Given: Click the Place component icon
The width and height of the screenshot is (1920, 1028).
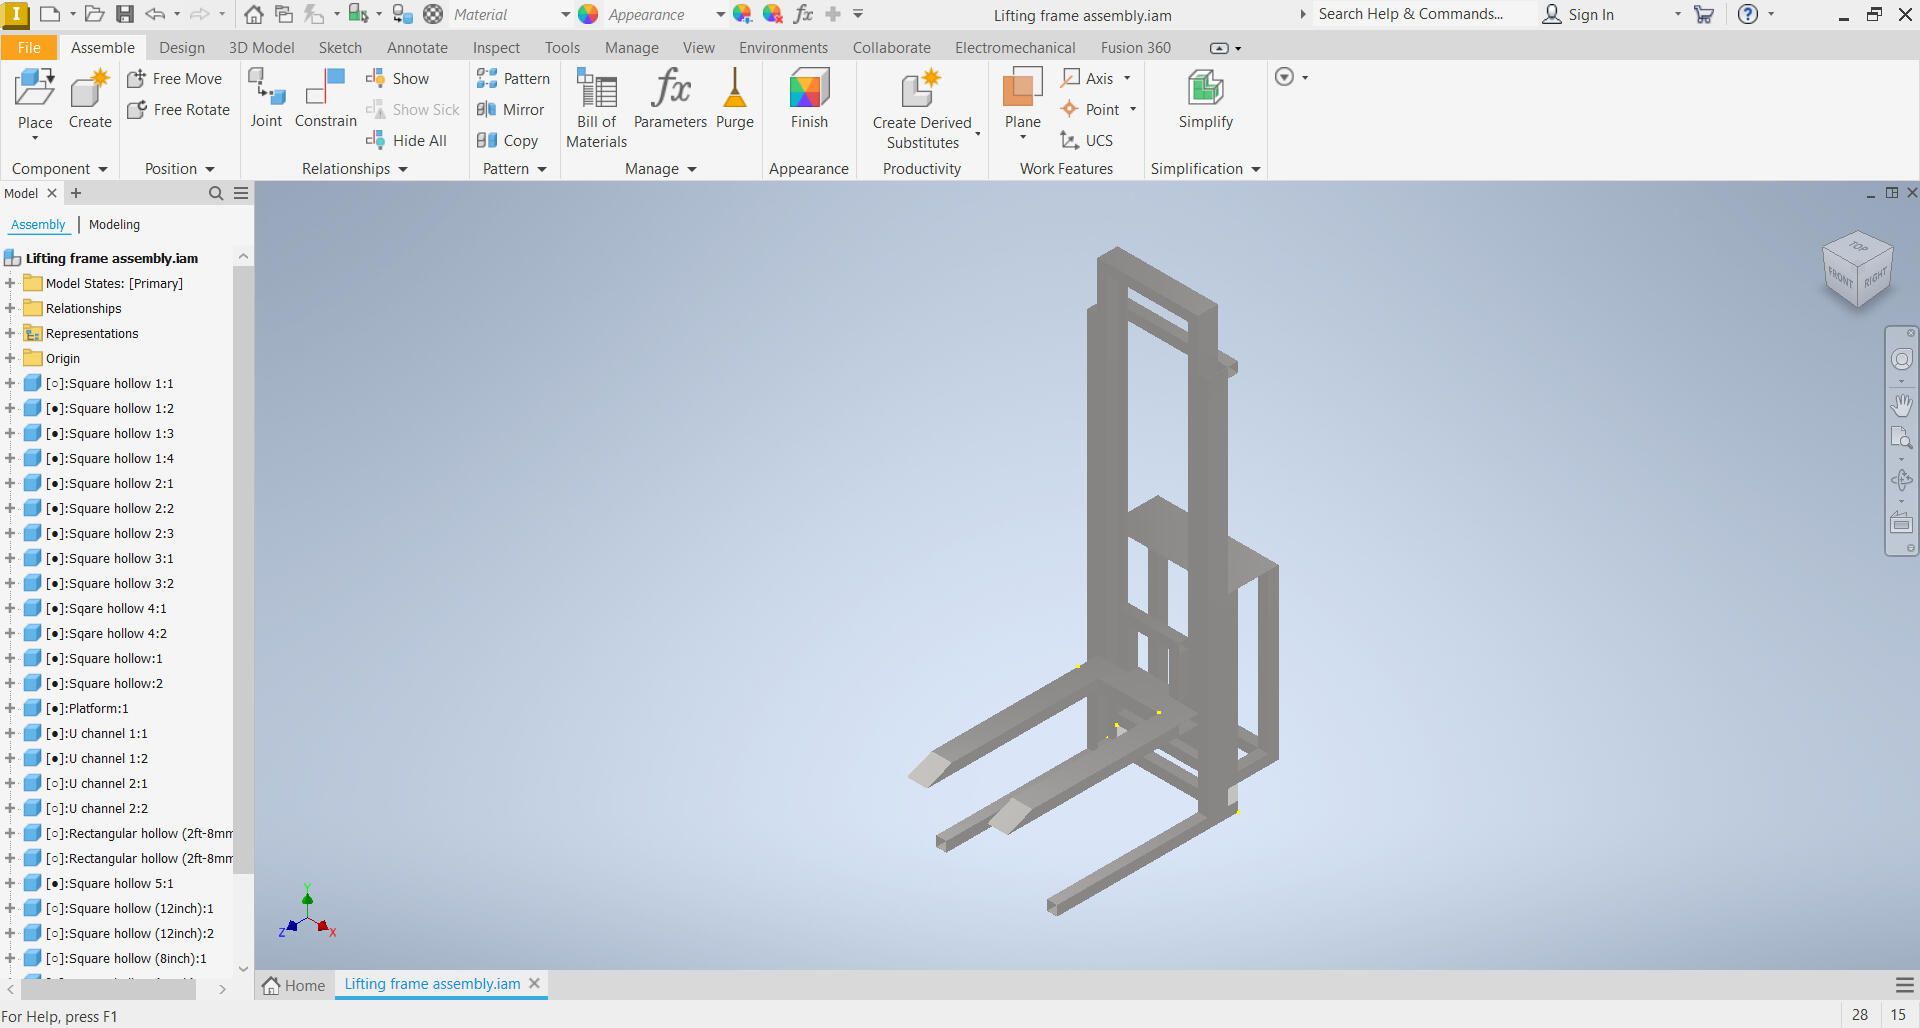Looking at the screenshot, I should click(35, 90).
